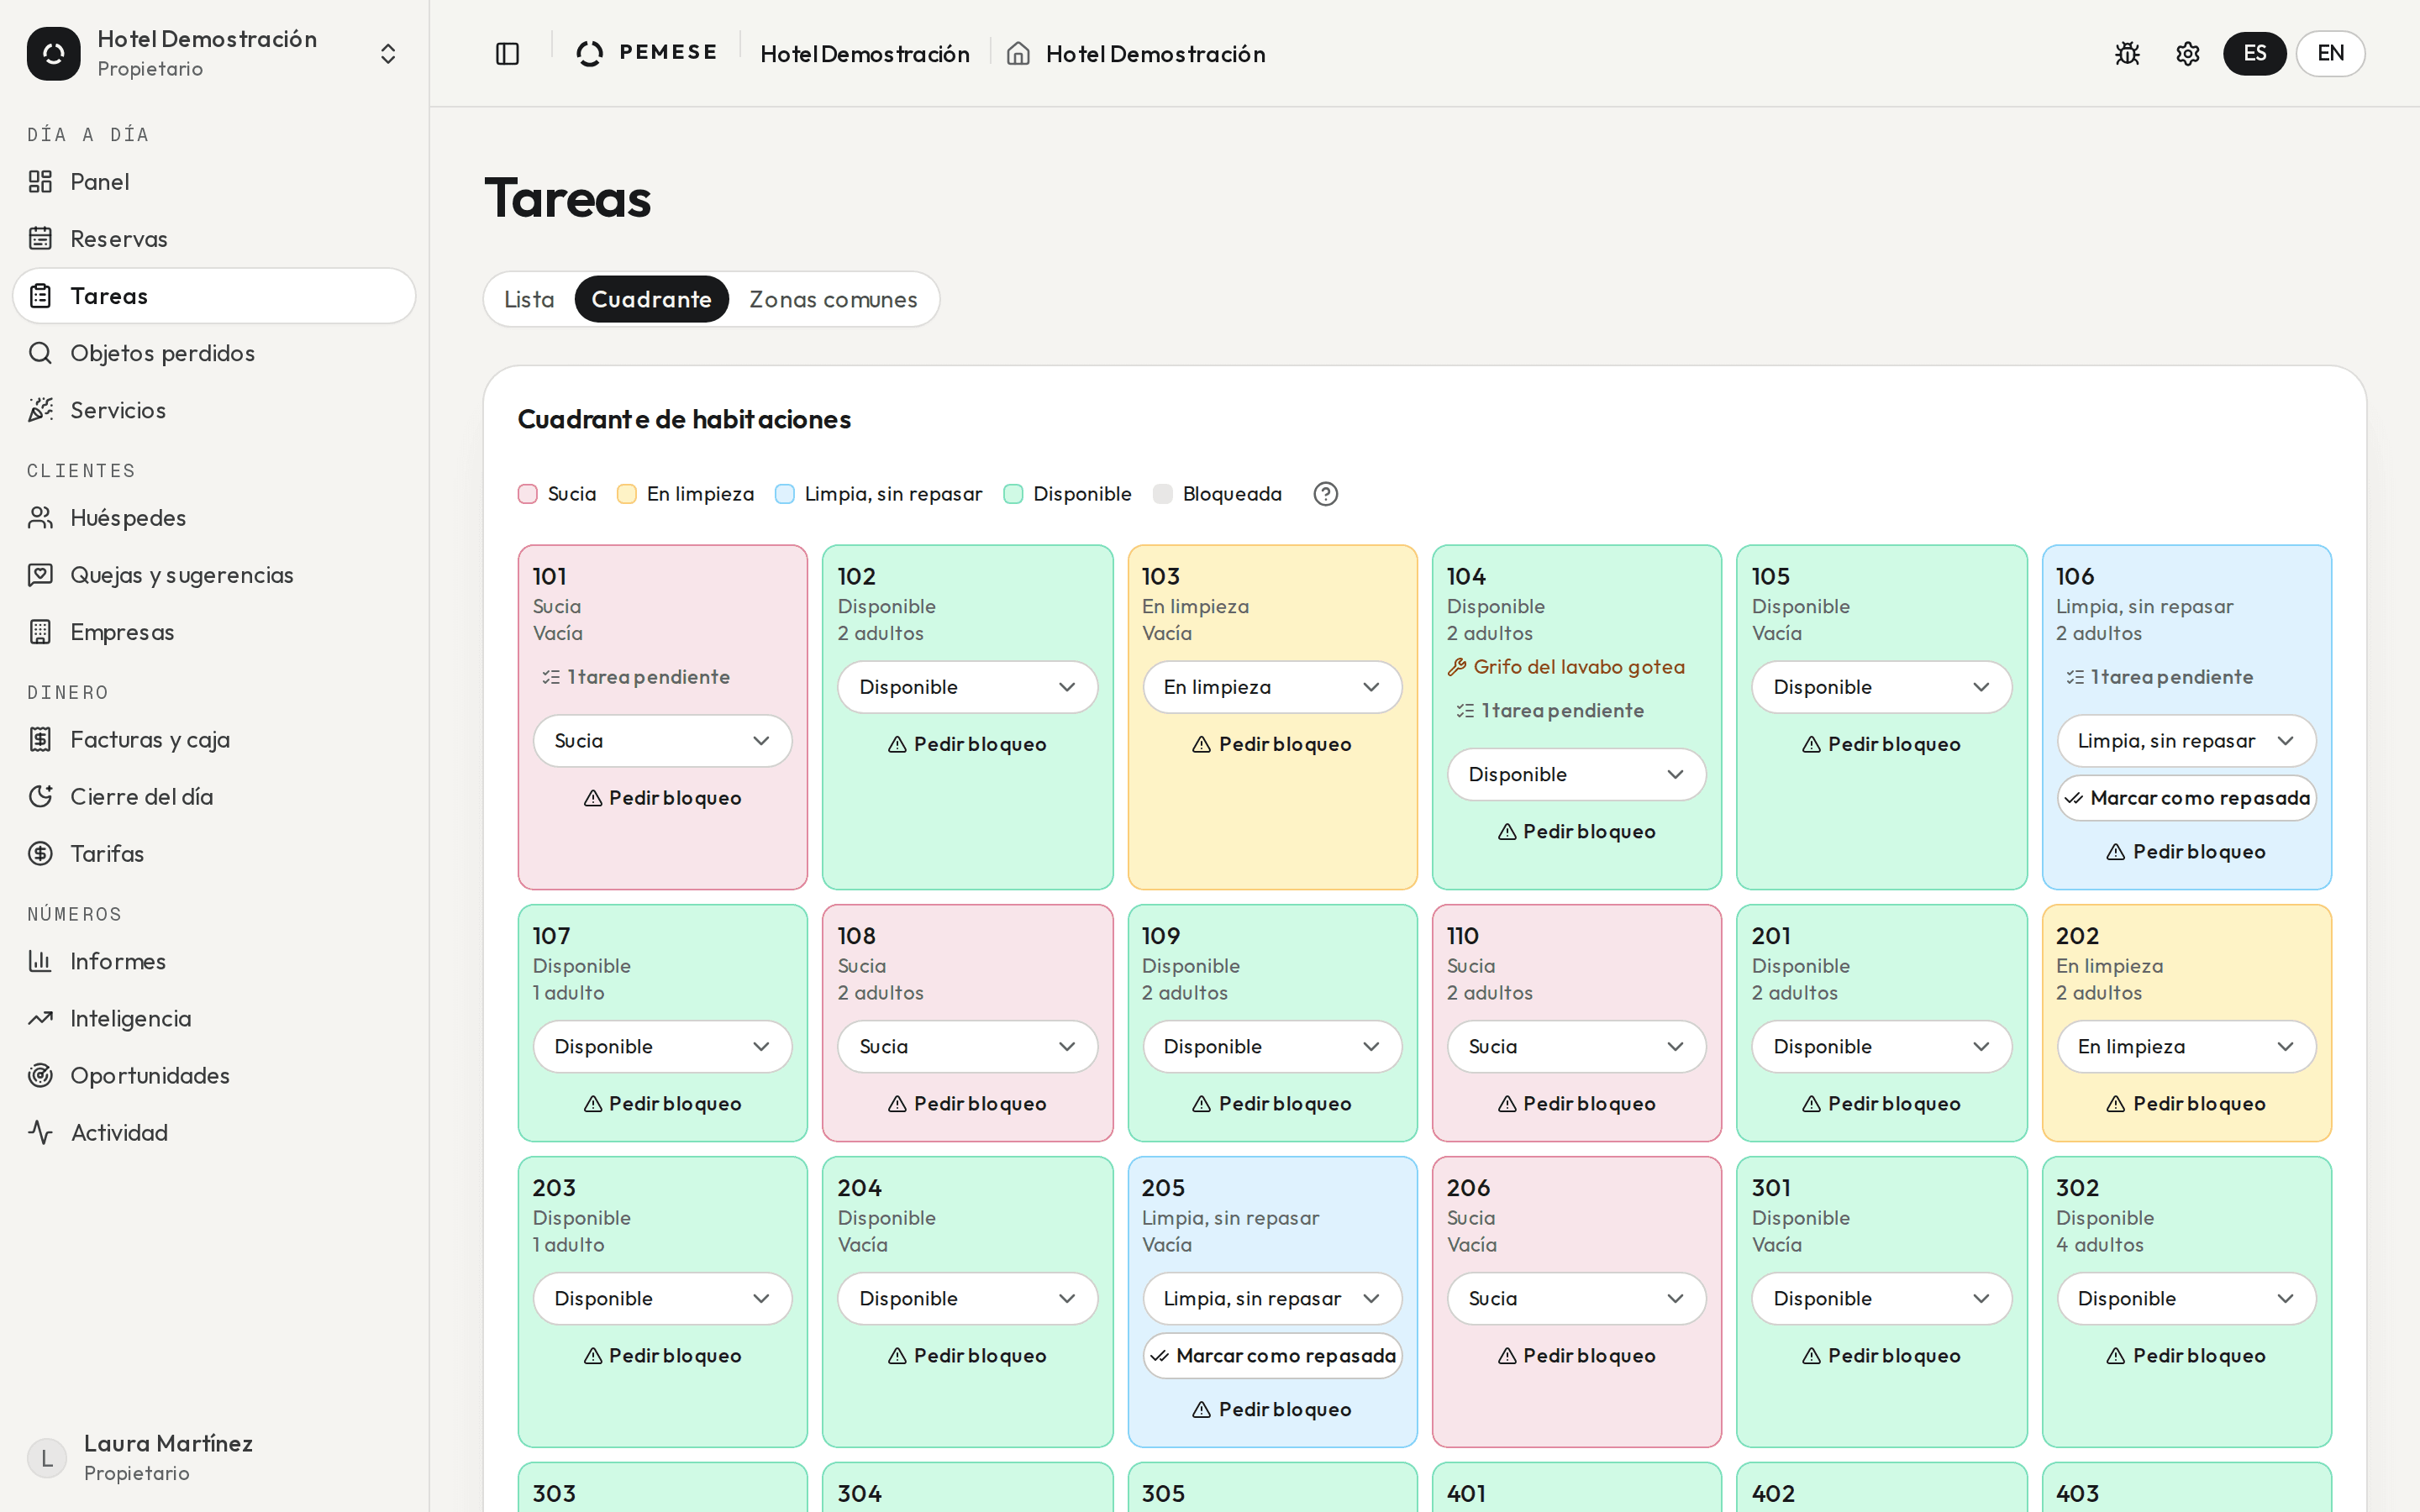Open Cierre del día
The width and height of the screenshot is (2420, 1512).
point(214,797)
